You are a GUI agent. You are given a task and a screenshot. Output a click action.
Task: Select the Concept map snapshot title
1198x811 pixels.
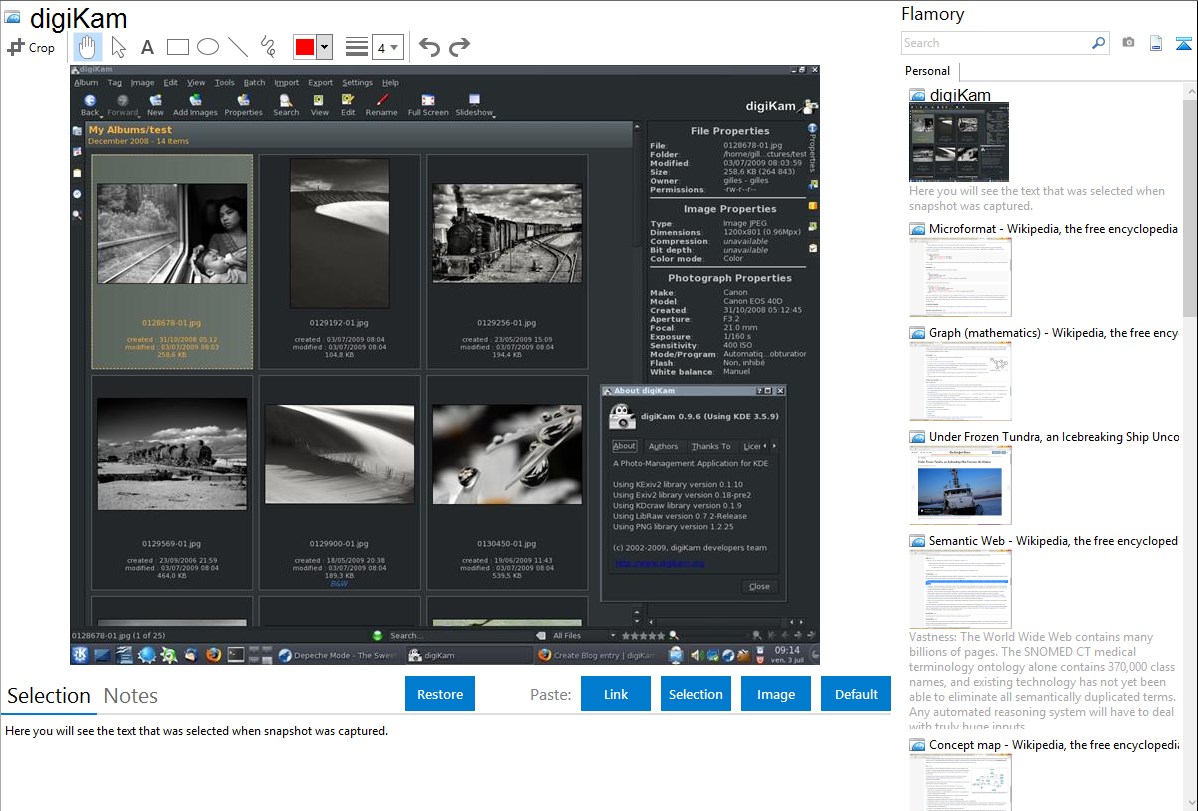(x=1054, y=745)
